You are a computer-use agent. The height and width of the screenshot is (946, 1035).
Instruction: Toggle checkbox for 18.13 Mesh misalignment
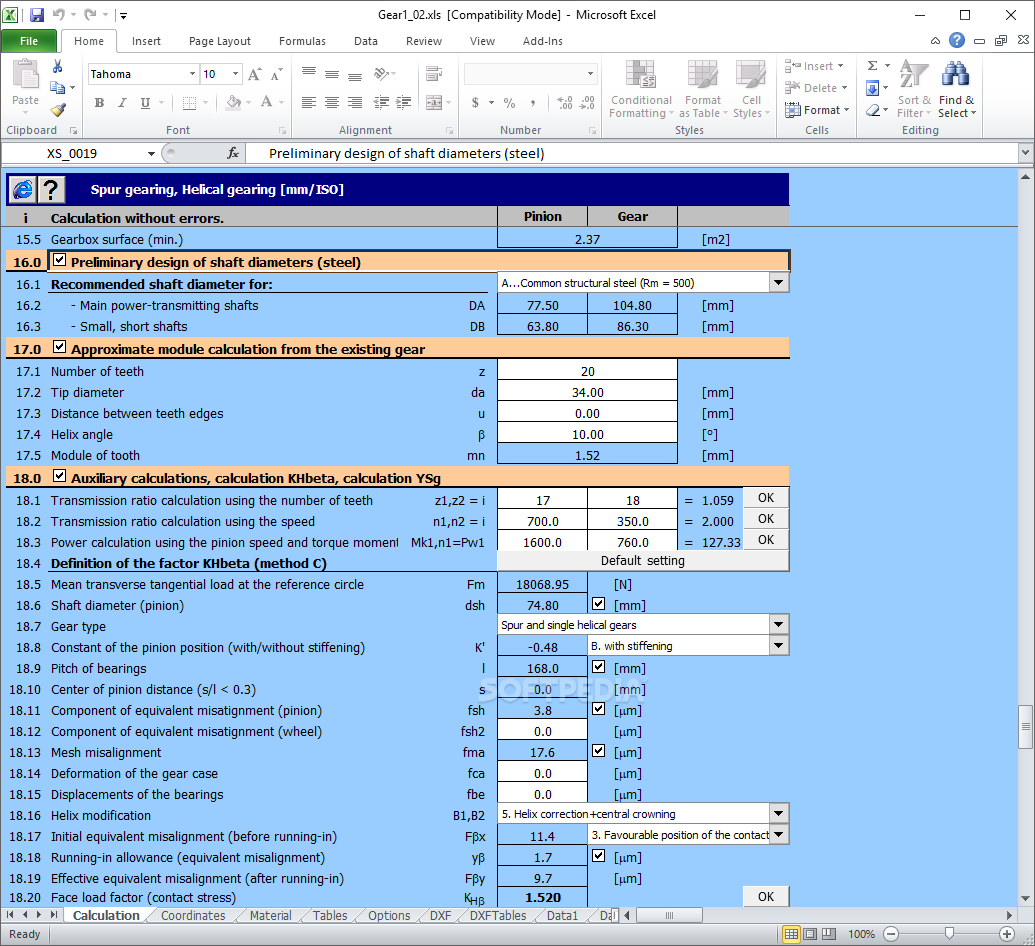pyautogui.click(x=599, y=751)
